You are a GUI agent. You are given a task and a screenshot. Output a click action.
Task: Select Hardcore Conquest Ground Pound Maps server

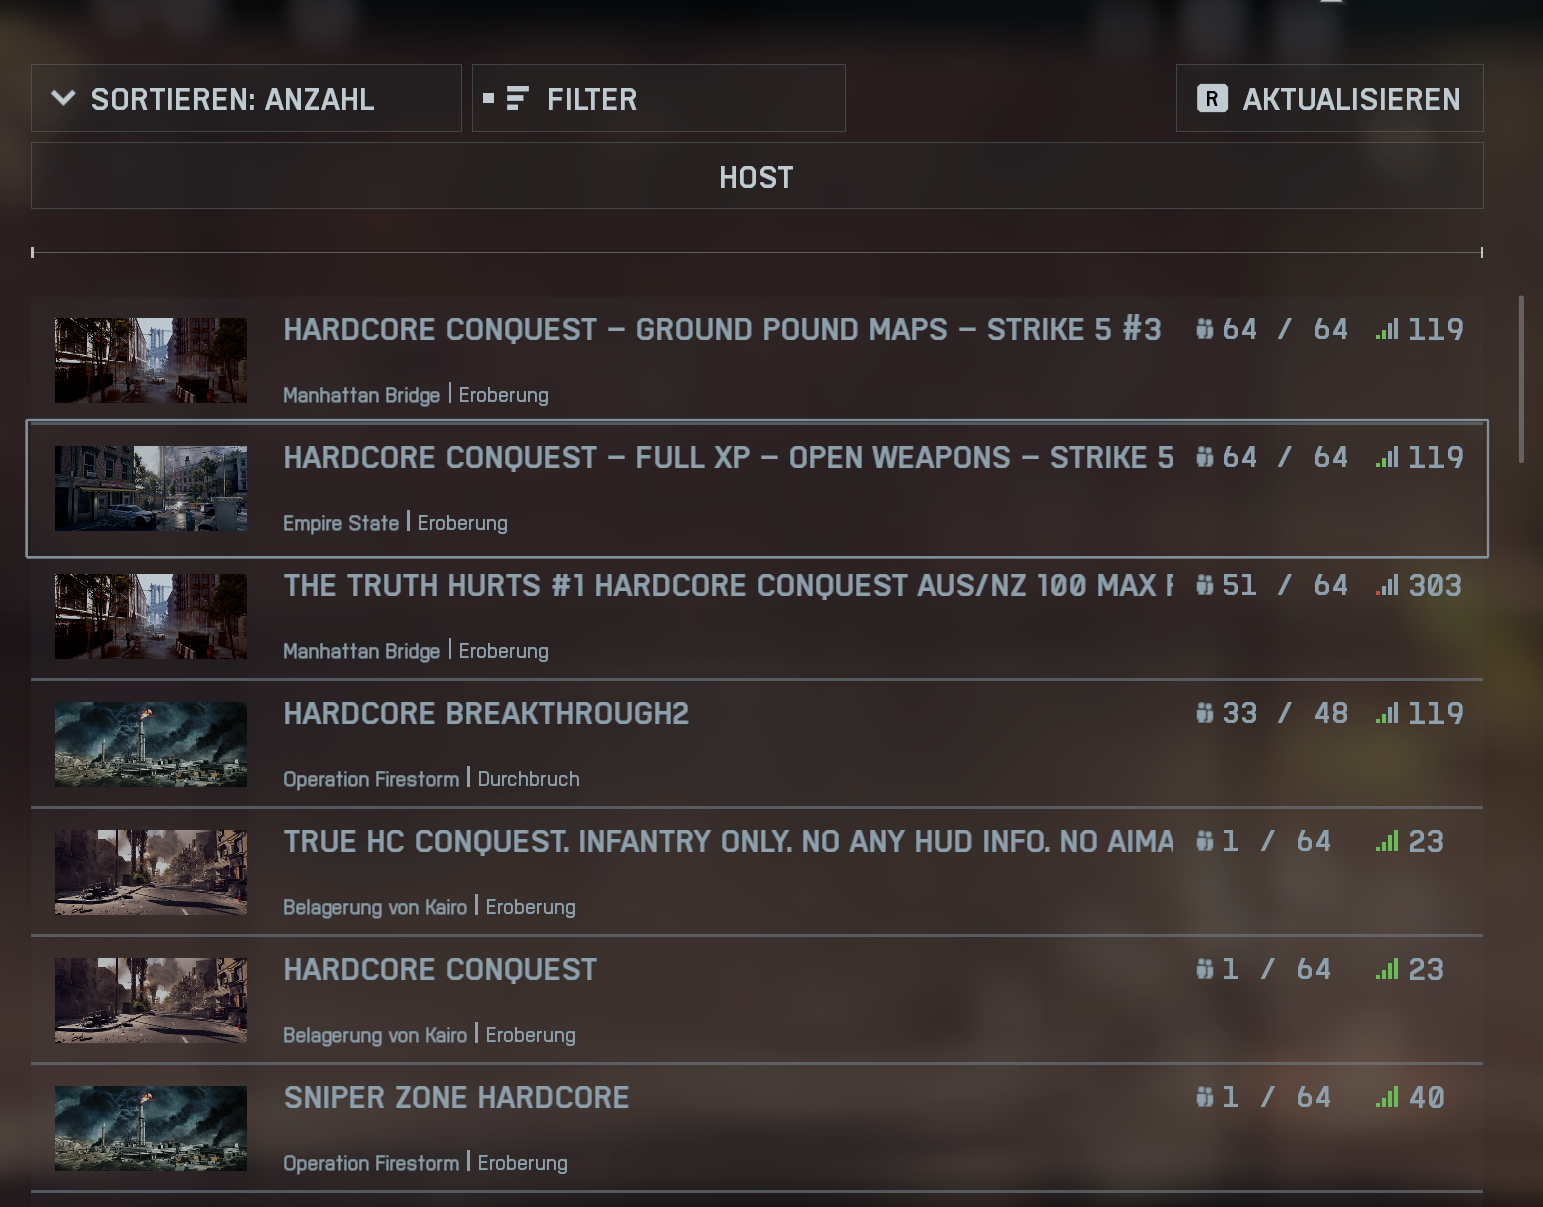tap(757, 360)
